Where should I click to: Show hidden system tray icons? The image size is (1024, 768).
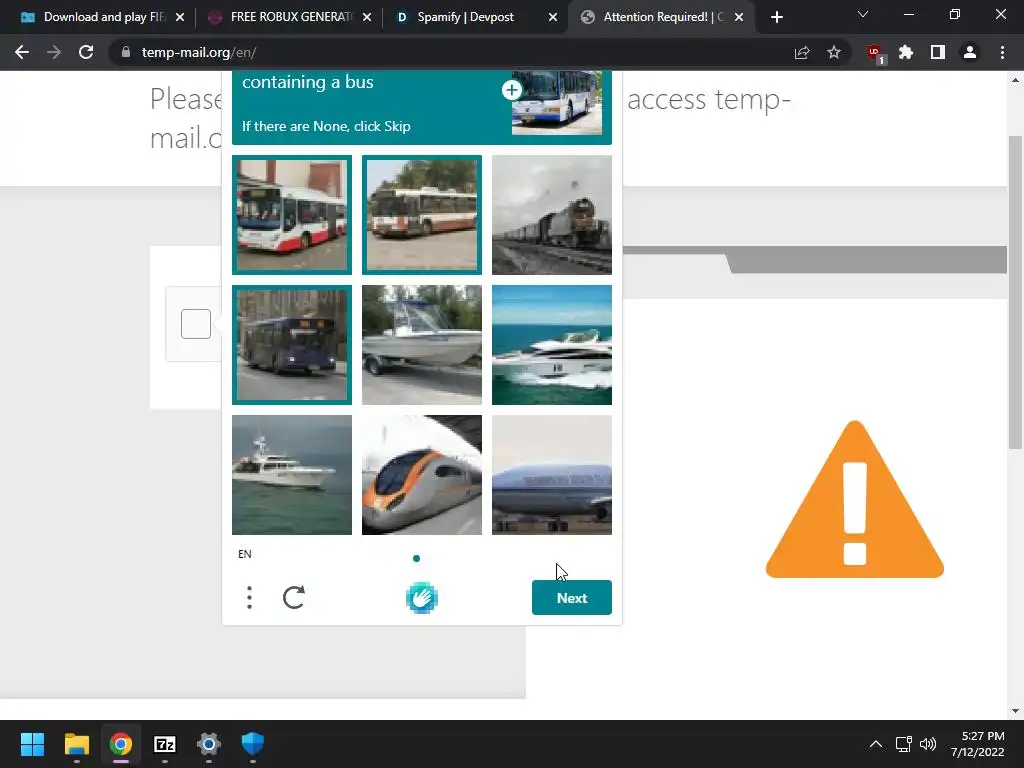[876, 744]
